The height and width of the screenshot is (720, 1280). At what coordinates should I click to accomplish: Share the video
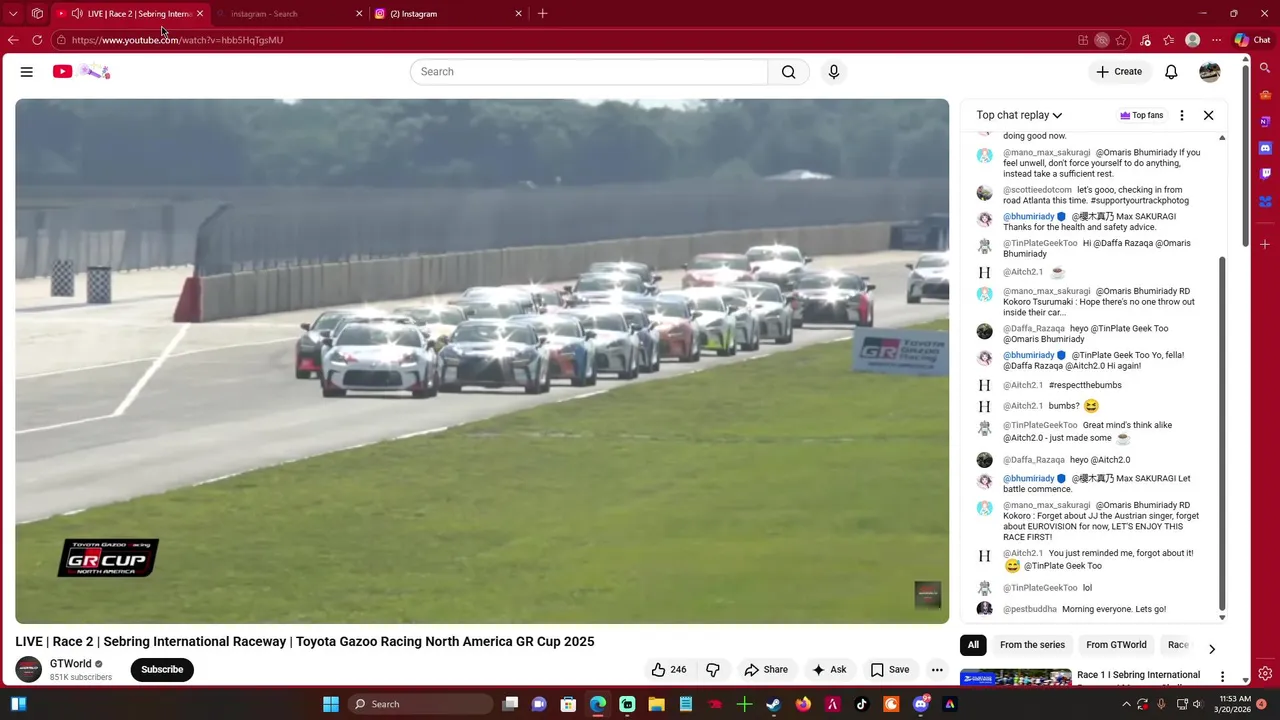[x=766, y=670]
